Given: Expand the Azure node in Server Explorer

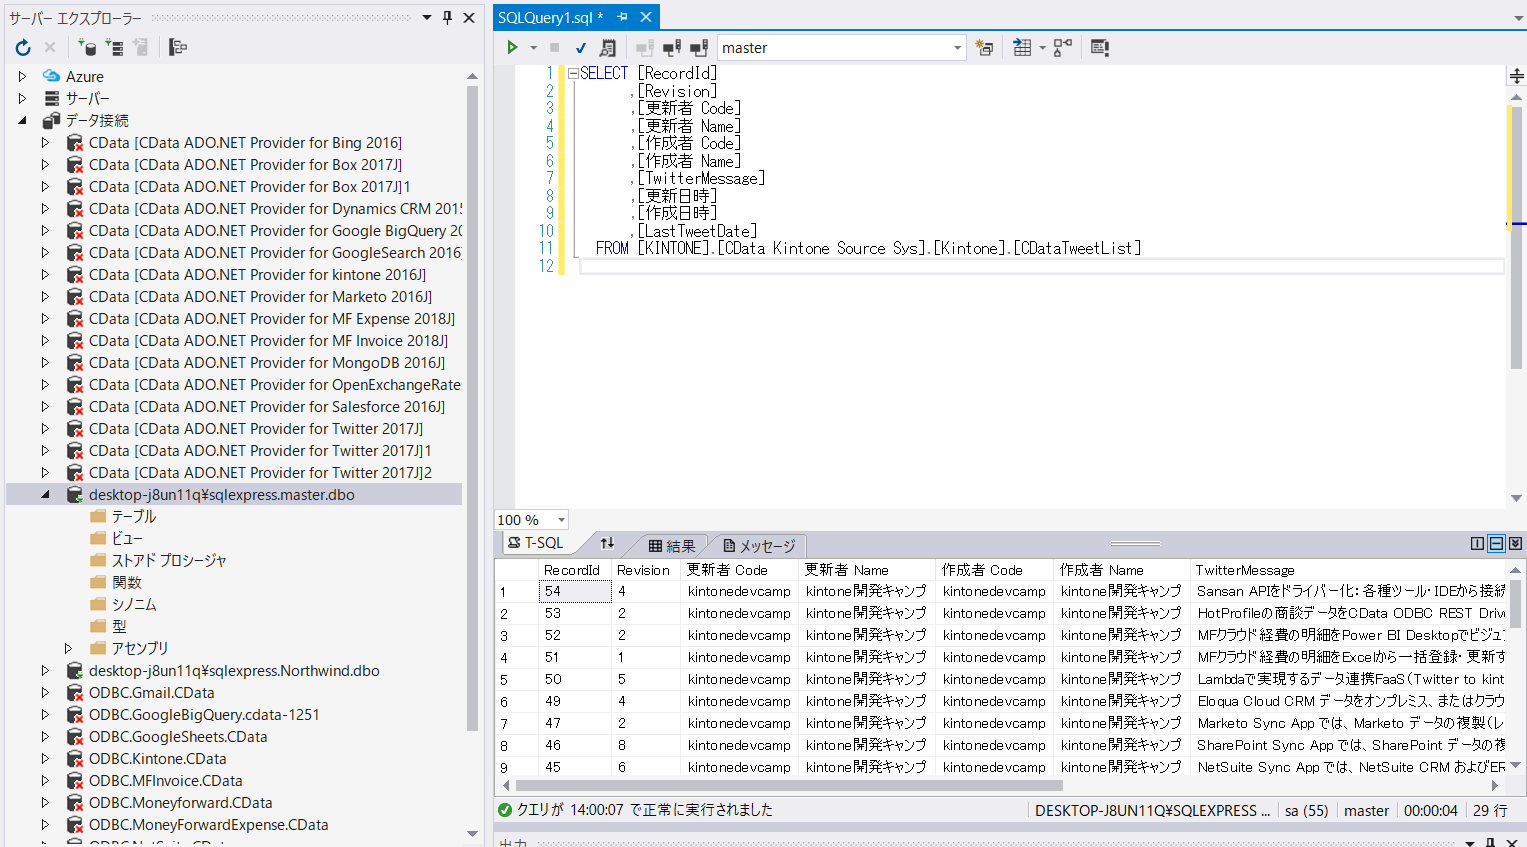Looking at the screenshot, I should [x=22, y=76].
